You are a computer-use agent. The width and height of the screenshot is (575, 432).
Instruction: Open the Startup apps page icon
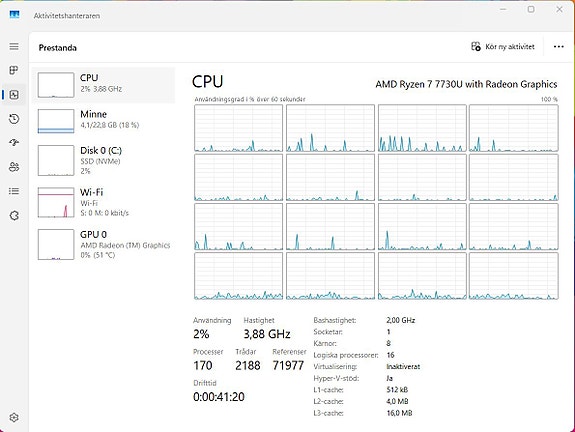click(14, 143)
